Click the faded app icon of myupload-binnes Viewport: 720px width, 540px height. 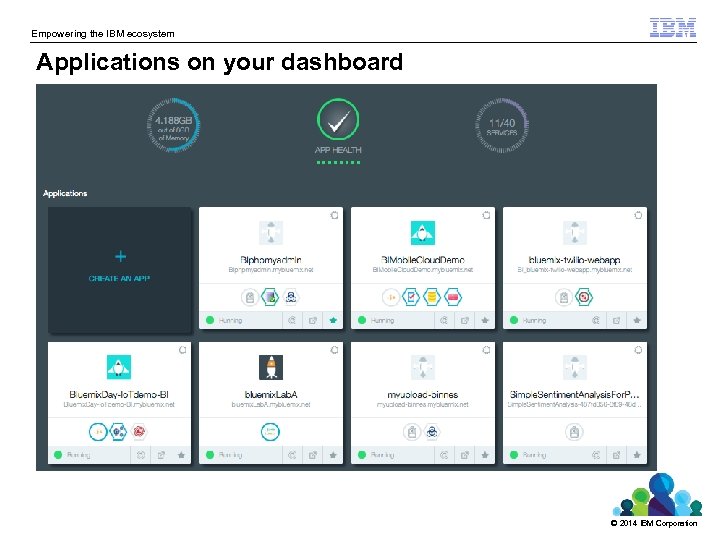point(422,367)
